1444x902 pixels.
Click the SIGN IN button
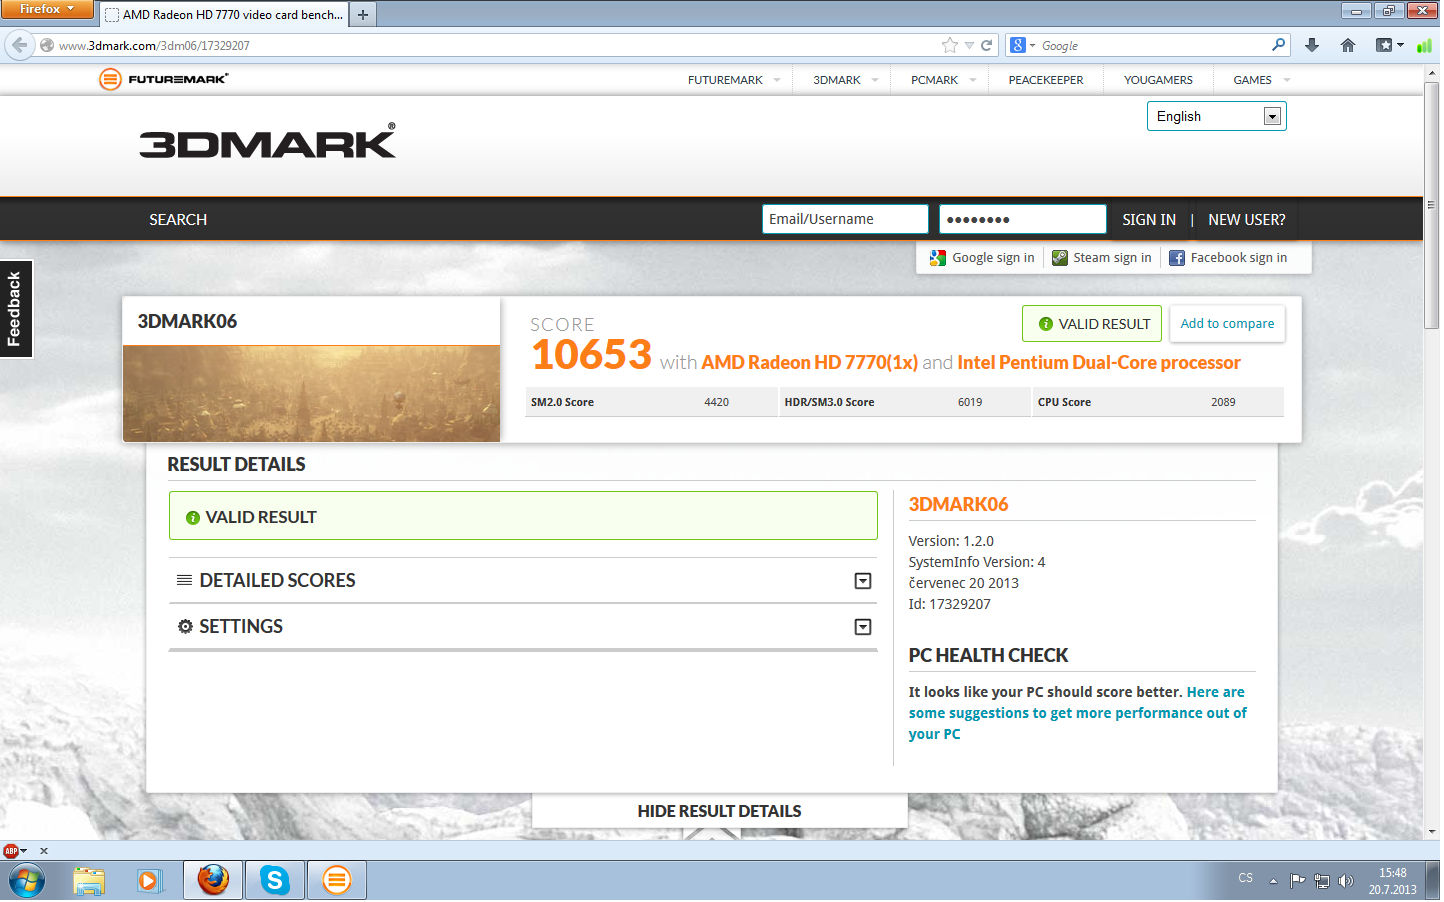[x=1149, y=220]
